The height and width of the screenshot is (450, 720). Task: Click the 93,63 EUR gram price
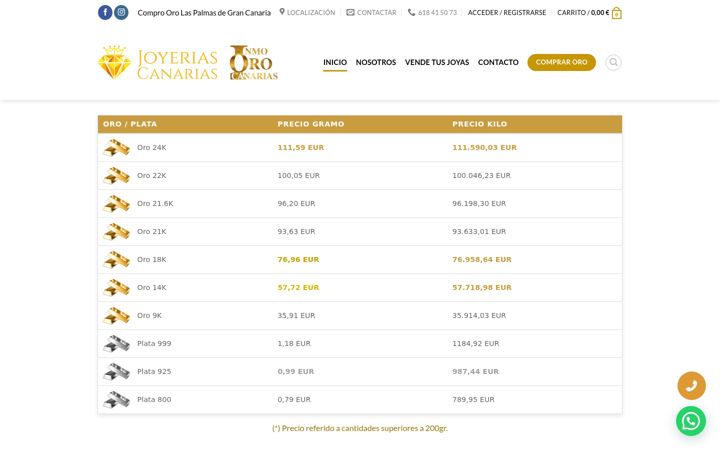(296, 231)
